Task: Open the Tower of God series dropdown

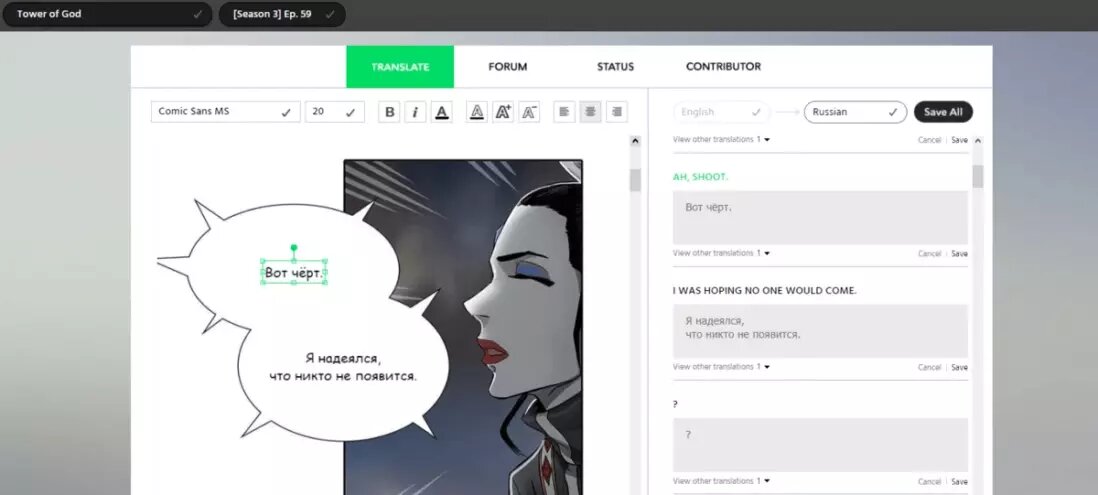Action: 107,14
